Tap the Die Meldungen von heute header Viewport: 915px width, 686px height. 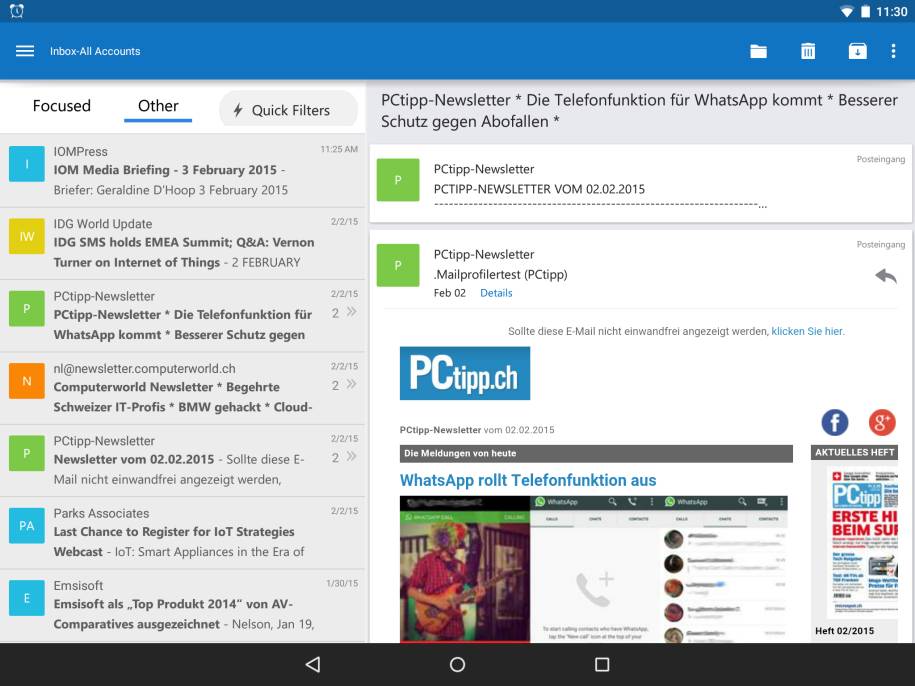pos(596,453)
